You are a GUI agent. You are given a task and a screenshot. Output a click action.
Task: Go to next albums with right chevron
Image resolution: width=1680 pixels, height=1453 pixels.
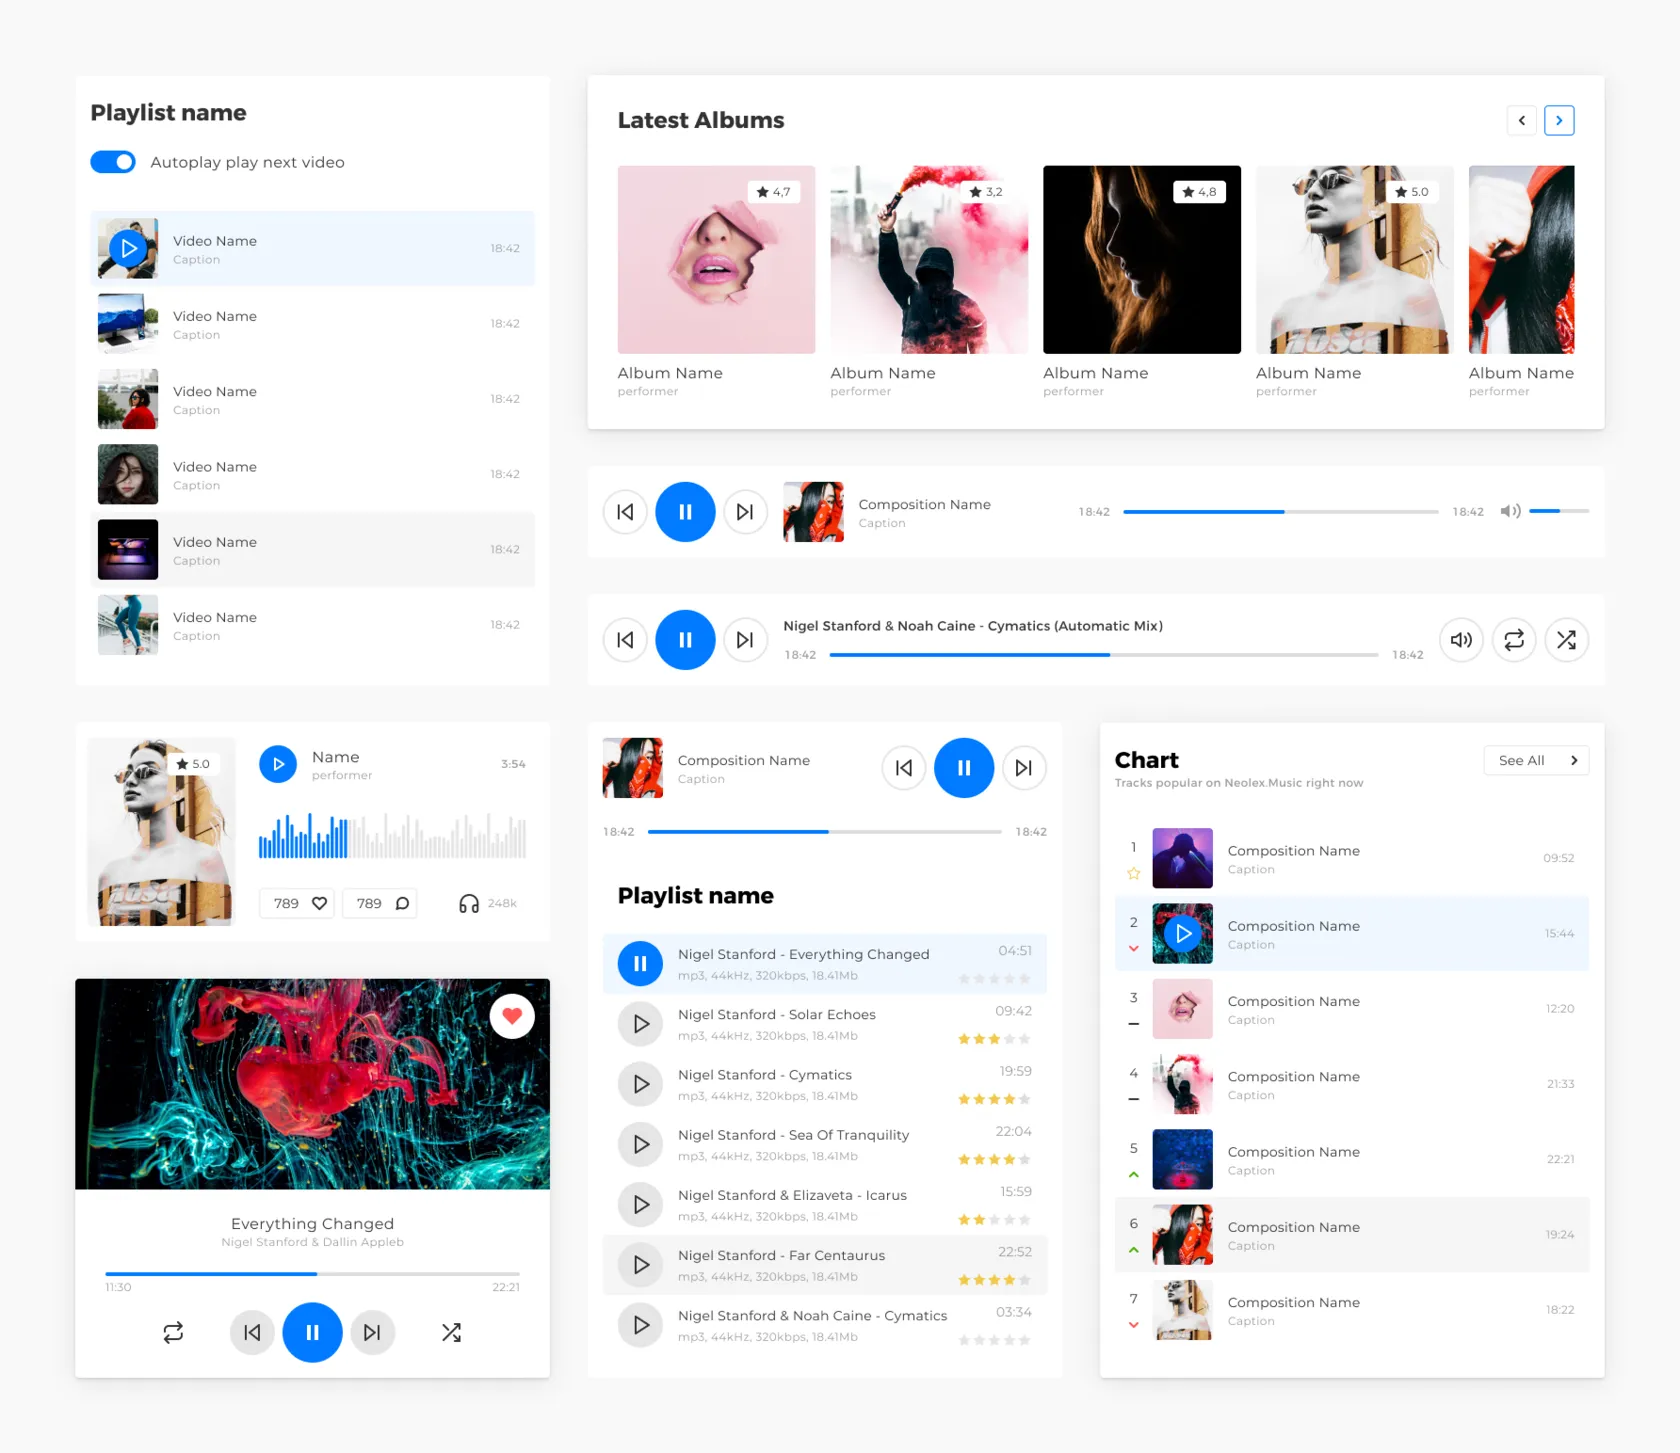click(1559, 120)
